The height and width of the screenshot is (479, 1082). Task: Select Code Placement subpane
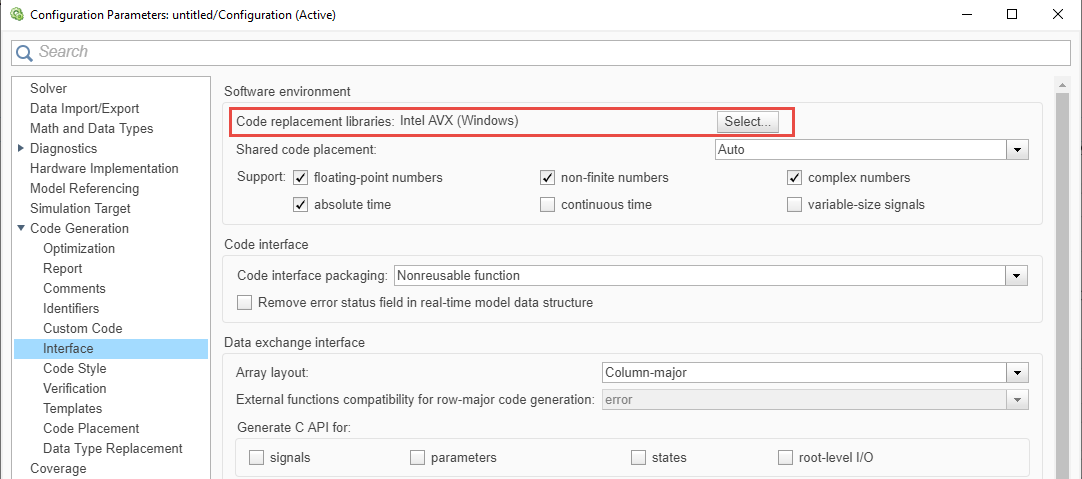tap(91, 429)
